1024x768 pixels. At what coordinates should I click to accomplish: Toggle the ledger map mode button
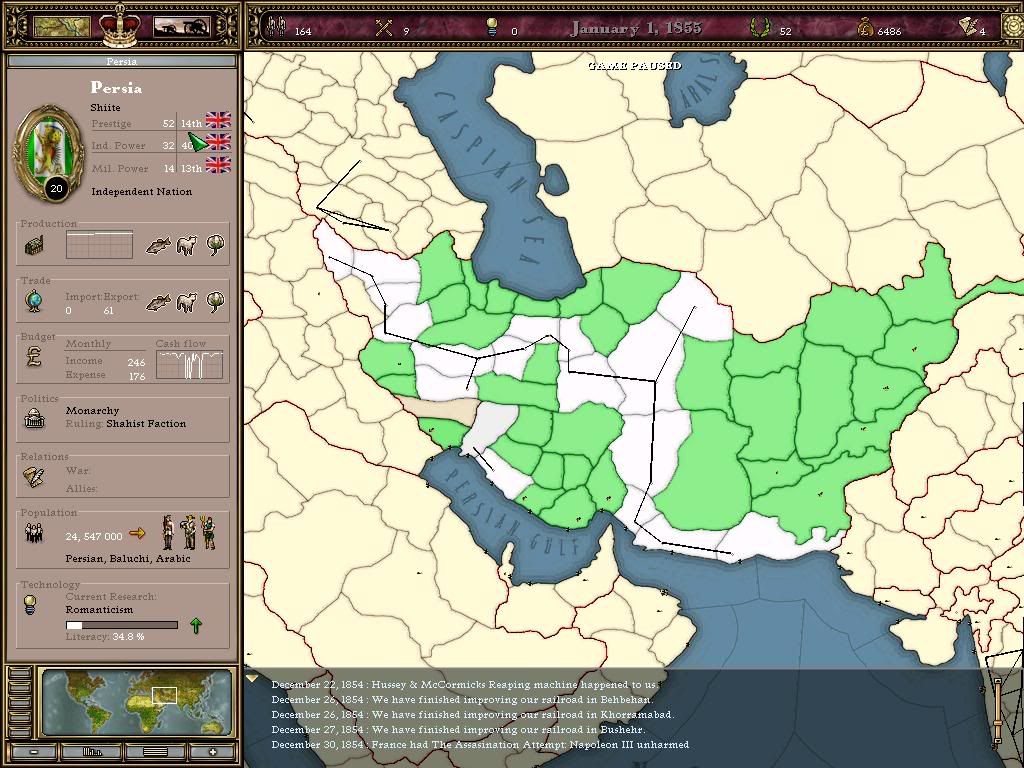154,752
